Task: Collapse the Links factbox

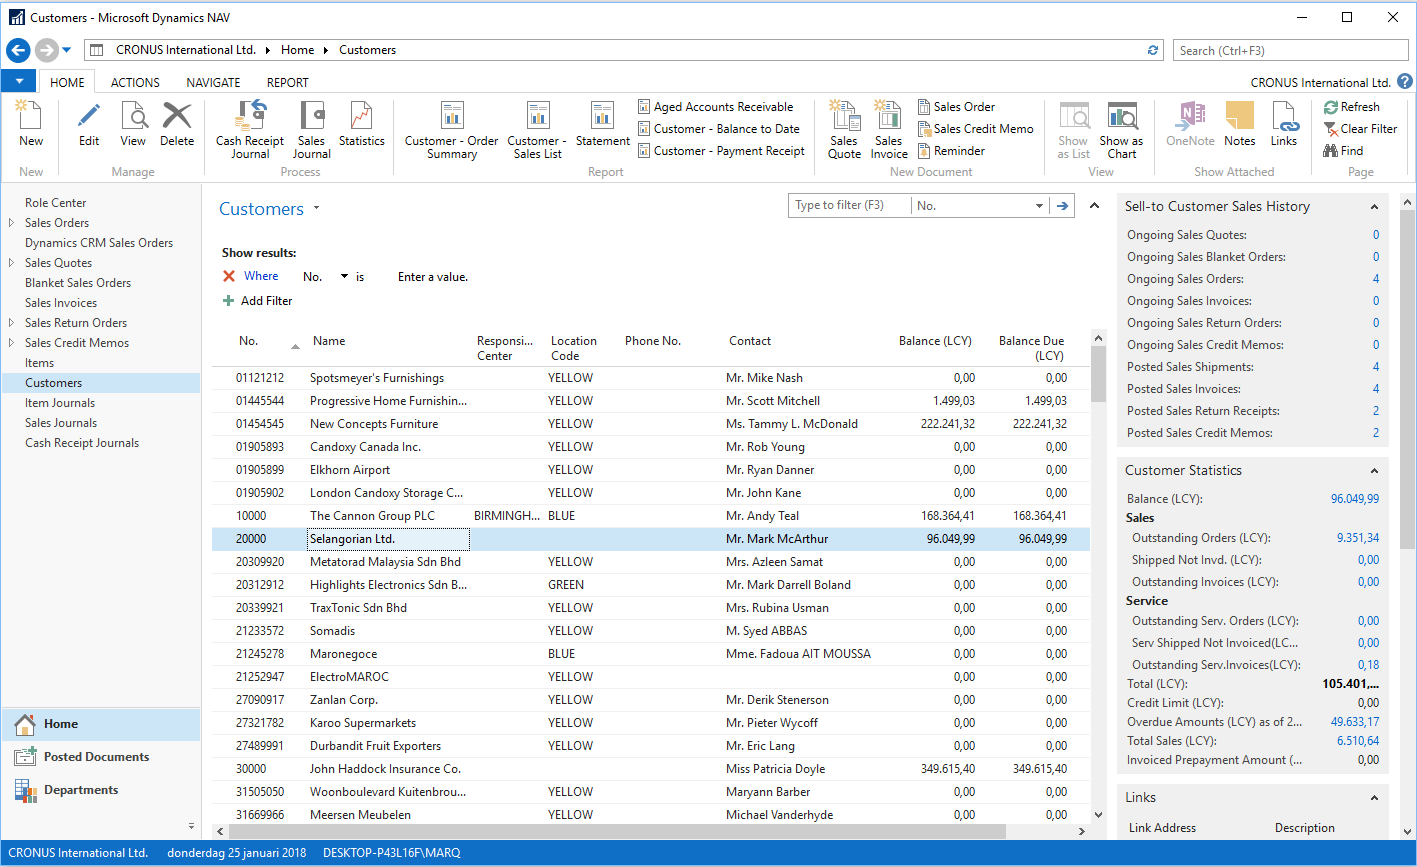Action: (x=1374, y=798)
